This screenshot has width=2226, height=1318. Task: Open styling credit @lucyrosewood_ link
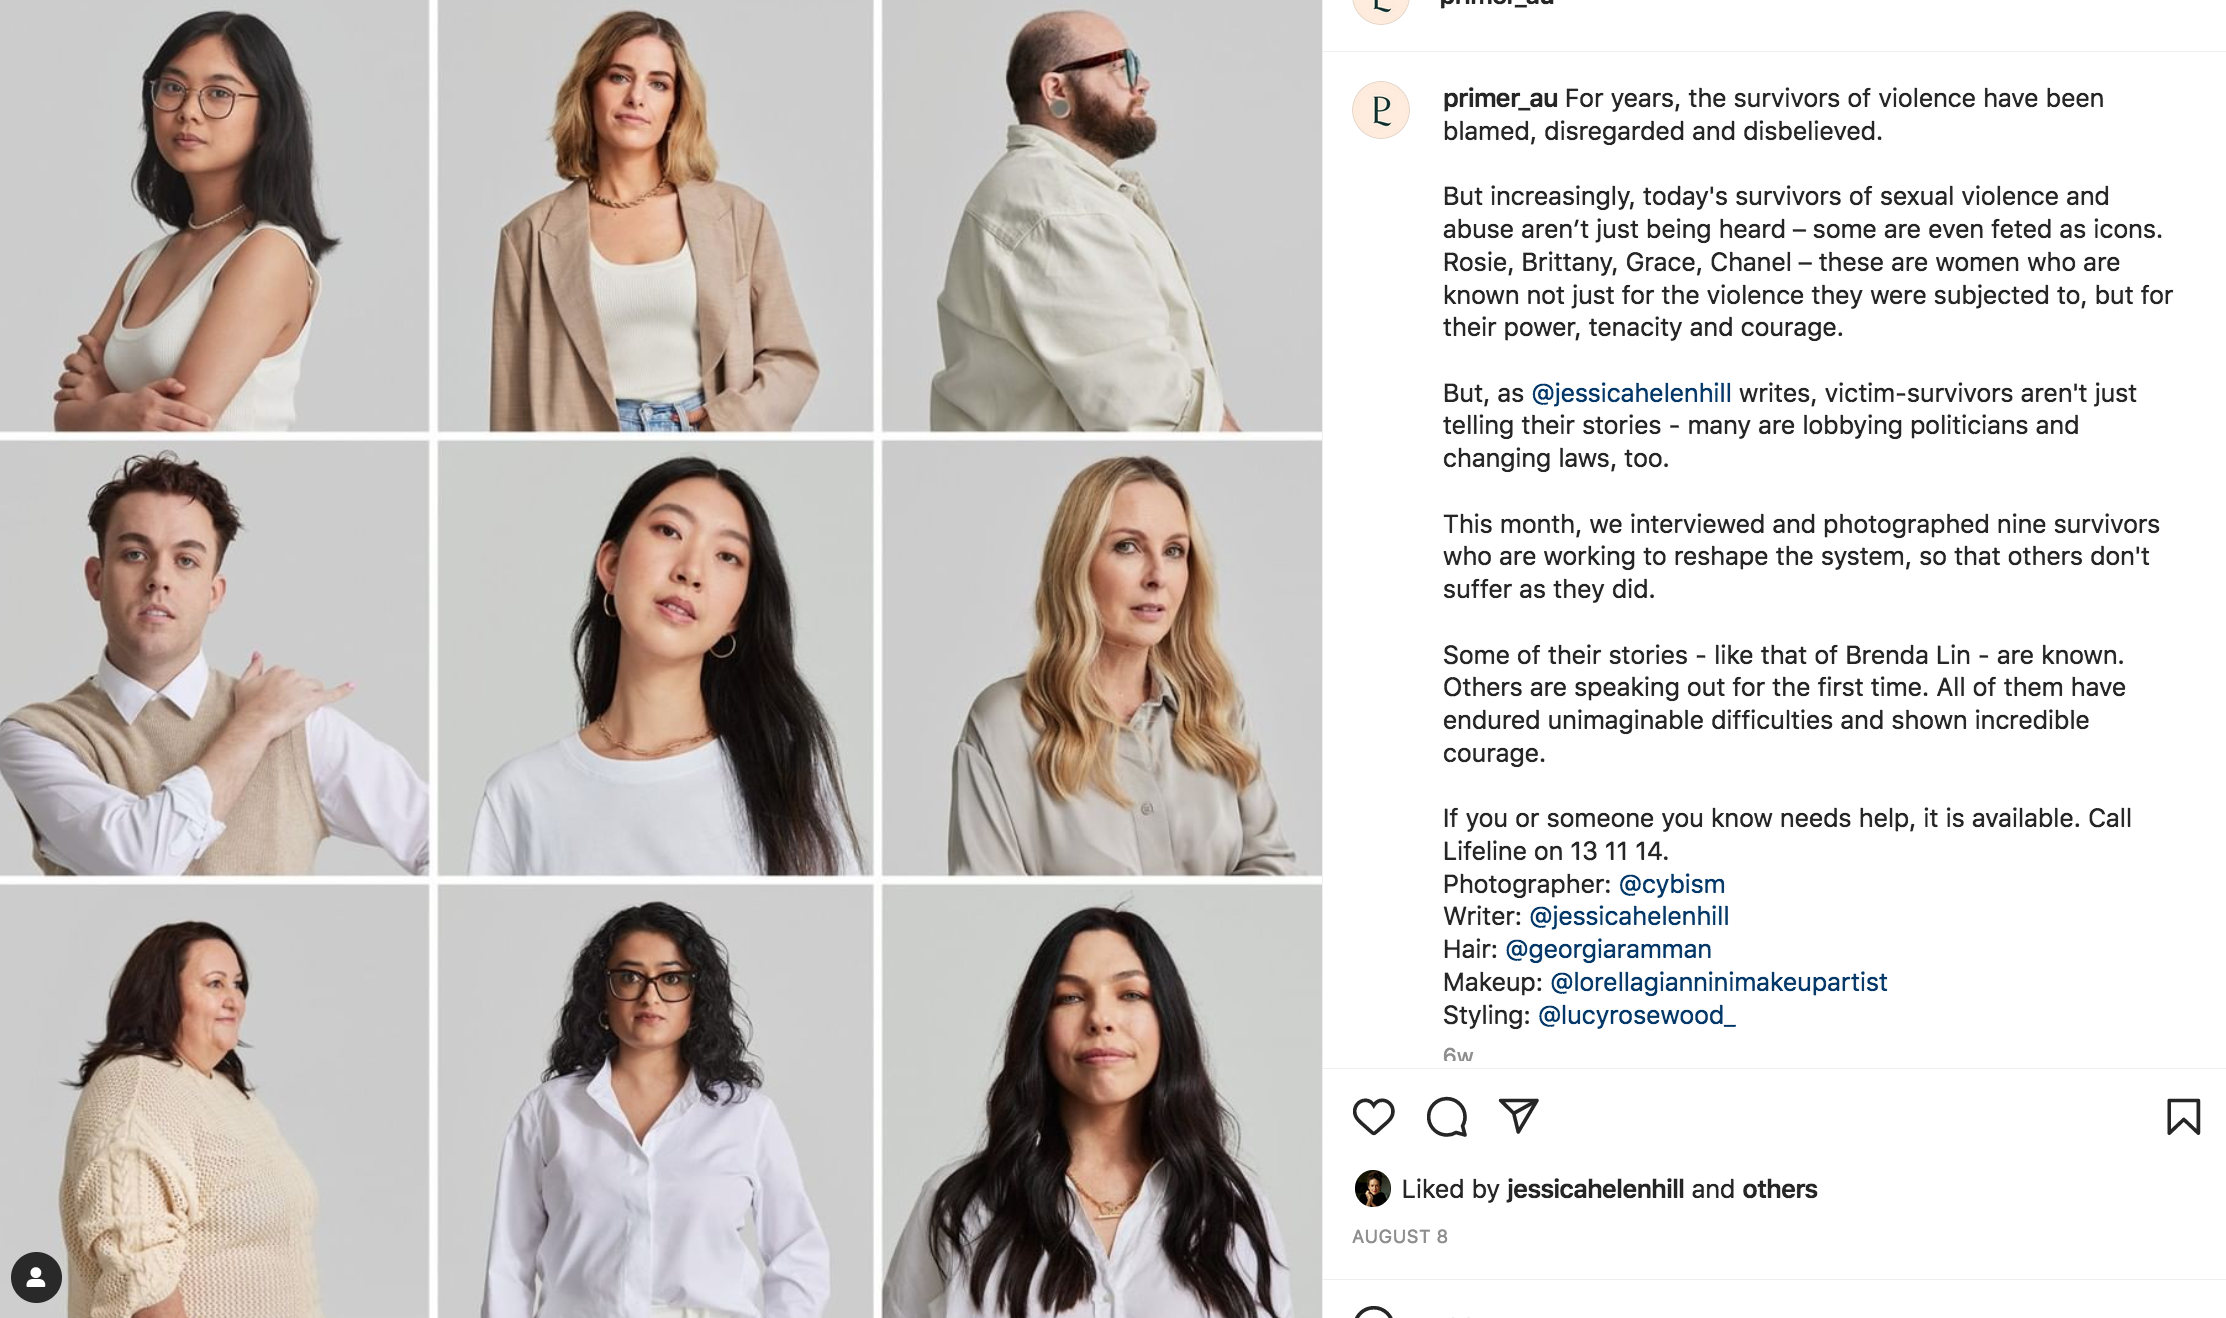pyautogui.click(x=1636, y=1015)
